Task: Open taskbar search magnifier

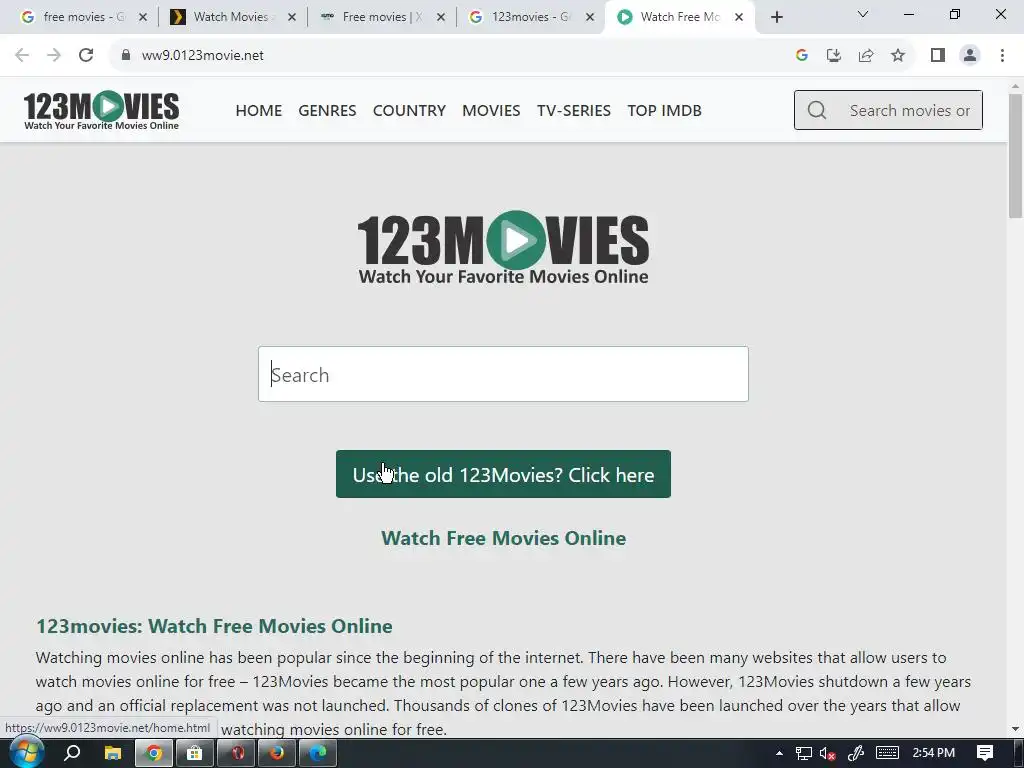Action: coord(72,753)
